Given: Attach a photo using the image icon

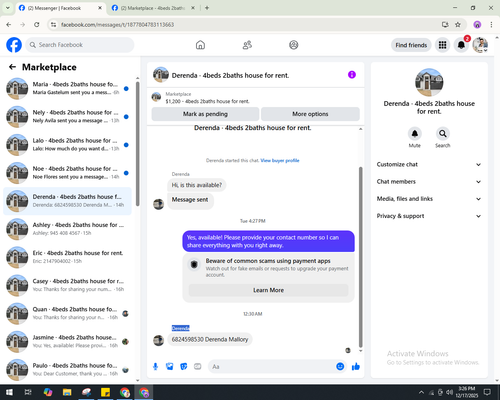Looking at the screenshot, I should [170, 367].
